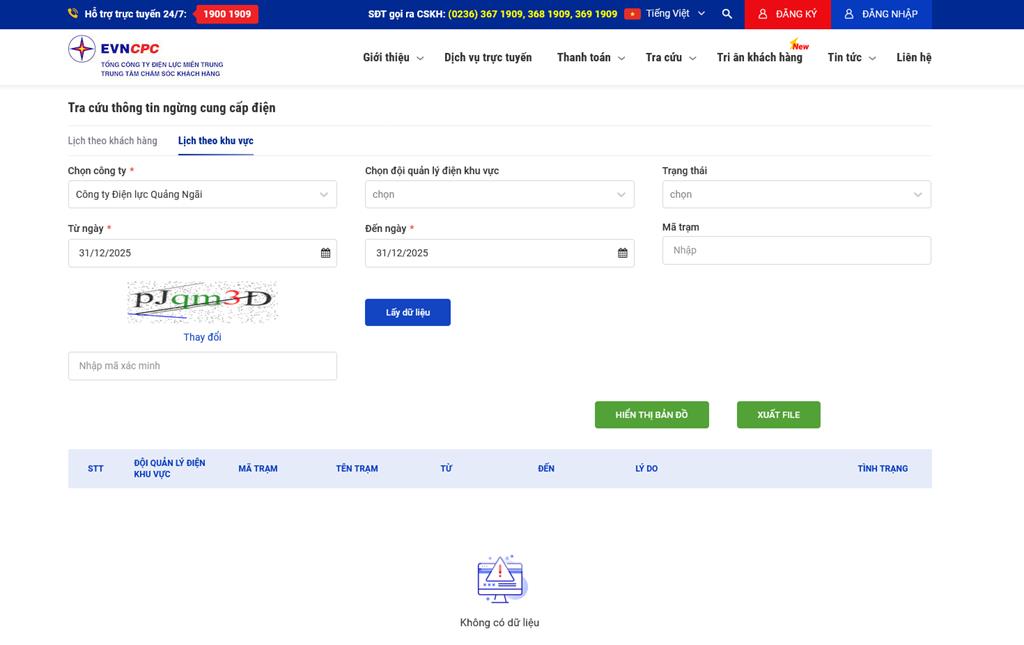Click the HIỂN THỊ BẢN ĐỒ button
1024x645 pixels.
pos(651,415)
